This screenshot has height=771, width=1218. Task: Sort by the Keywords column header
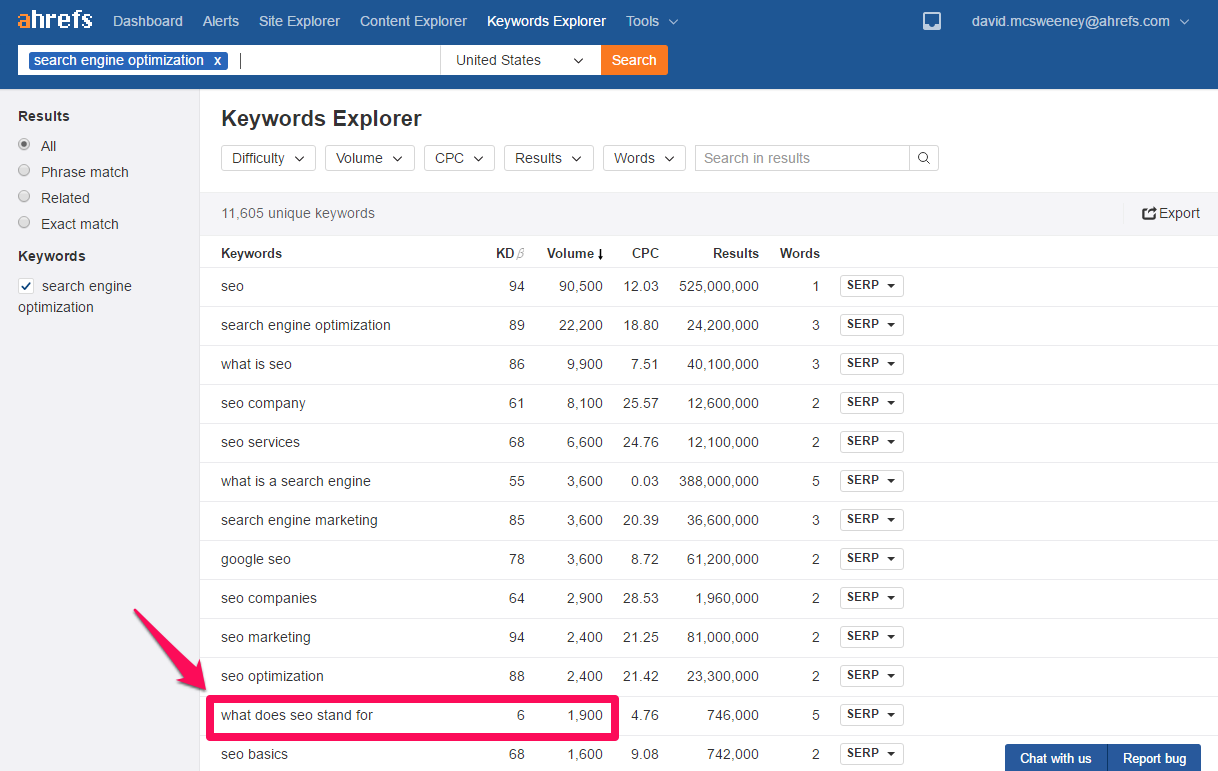(x=251, y=254)
